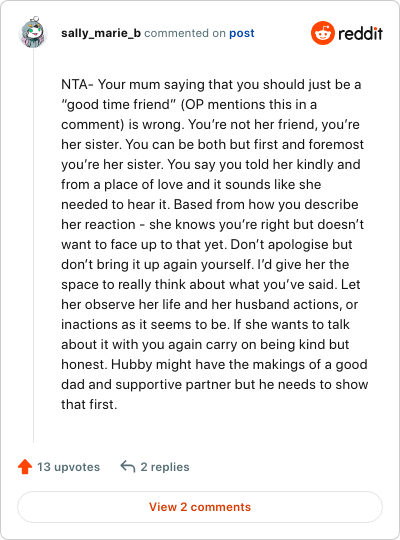
Task: Follow the blue 'post' link
Action: pyautogui.click(x=242, y=33)
